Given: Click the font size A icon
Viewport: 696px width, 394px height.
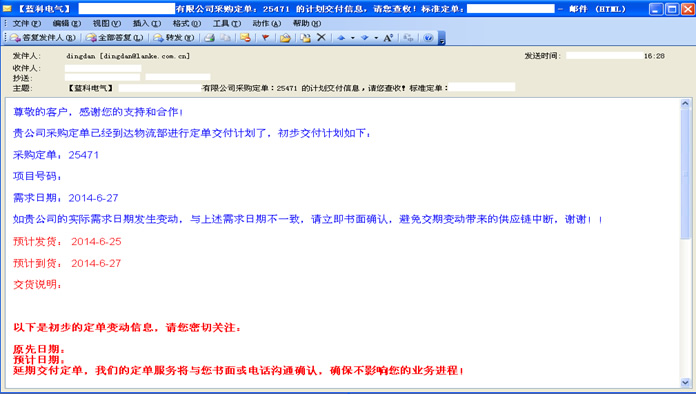Looking at the screenshot, I should pos(388,38).
